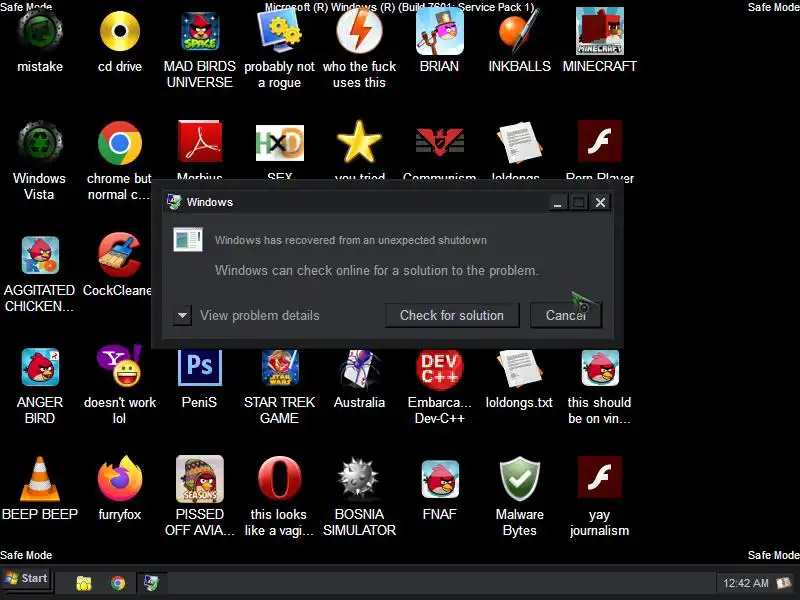Open 'doesn't work lol' Yahoo Messenger icon

pyautogui.click(x=120, y=366)
